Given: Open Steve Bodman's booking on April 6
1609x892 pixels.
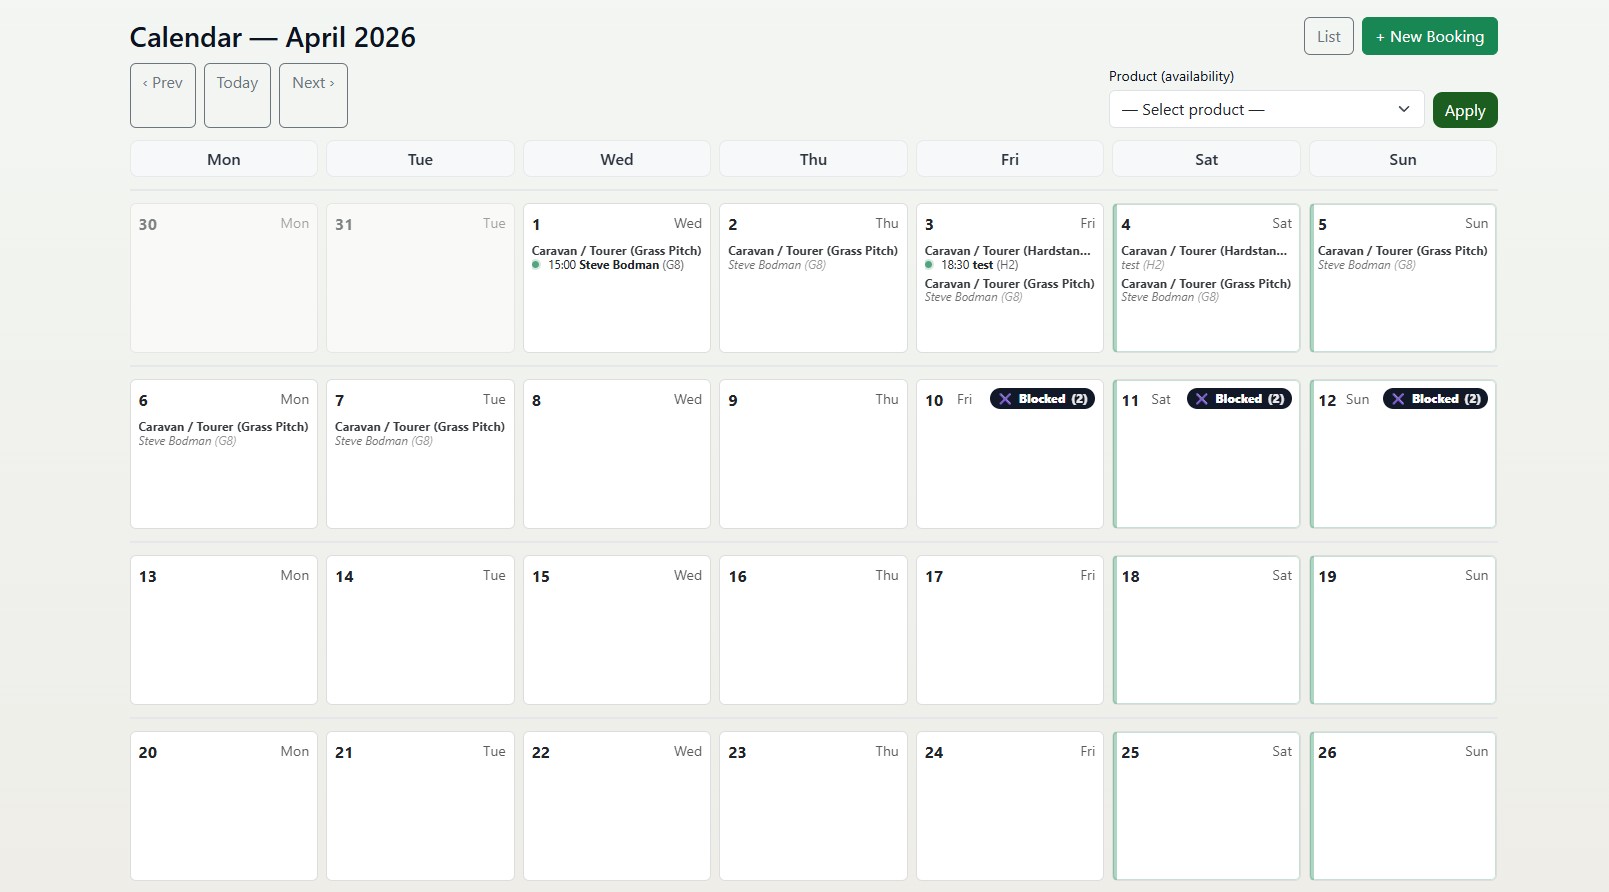Looking at the screenshot, I should click(x=222, y=432).
